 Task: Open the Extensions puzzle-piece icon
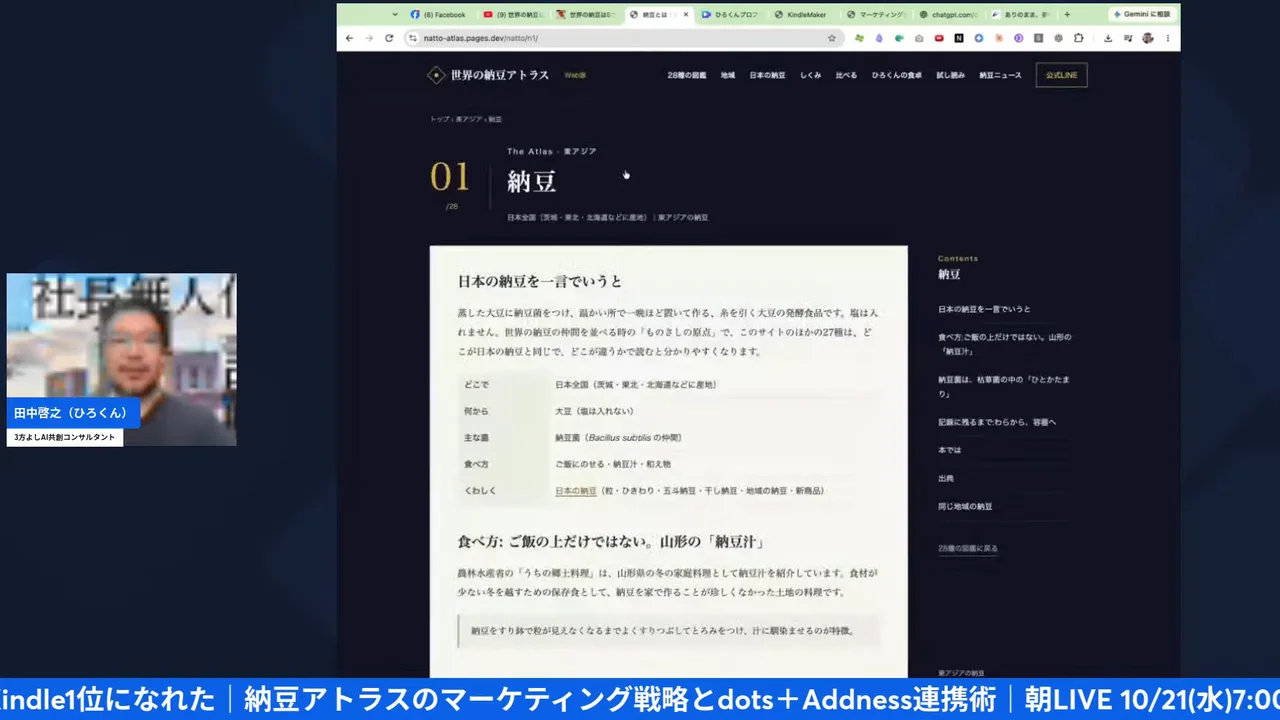[x=1078, y=38]
